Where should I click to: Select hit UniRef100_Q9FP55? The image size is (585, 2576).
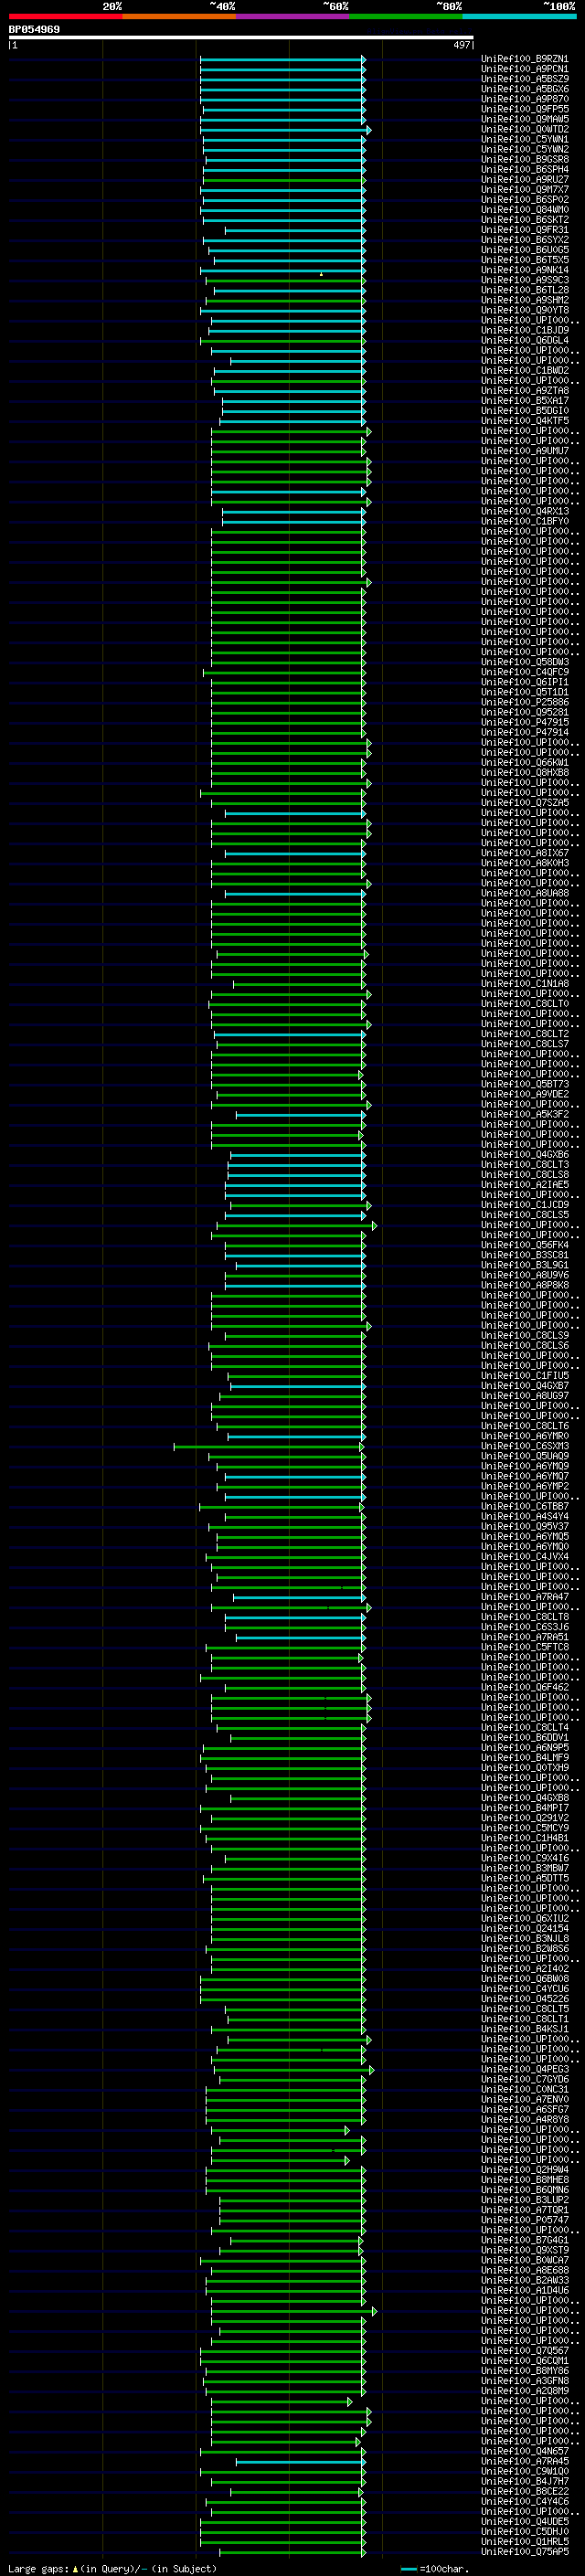tap(524, 109)
